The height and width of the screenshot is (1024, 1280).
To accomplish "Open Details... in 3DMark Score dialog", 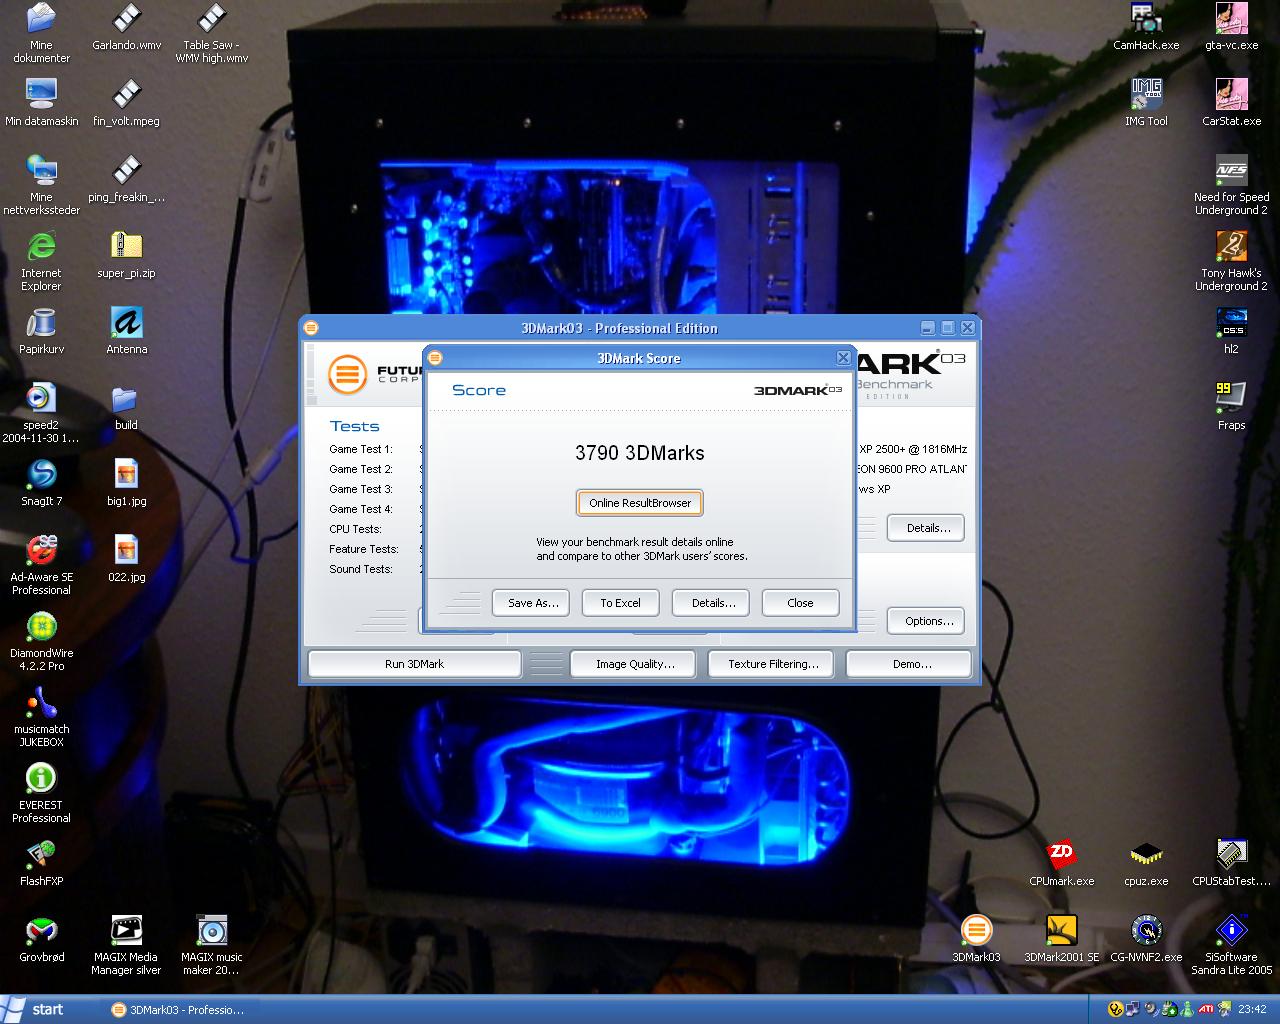I will click(x=713, y=603).
